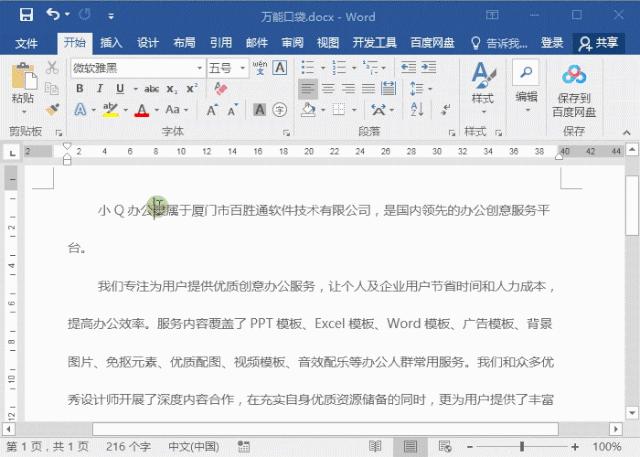The height and width of the screenshot is (457, 640).
Task: Click the Increase Indent icon
Action: tap(429, 67)
